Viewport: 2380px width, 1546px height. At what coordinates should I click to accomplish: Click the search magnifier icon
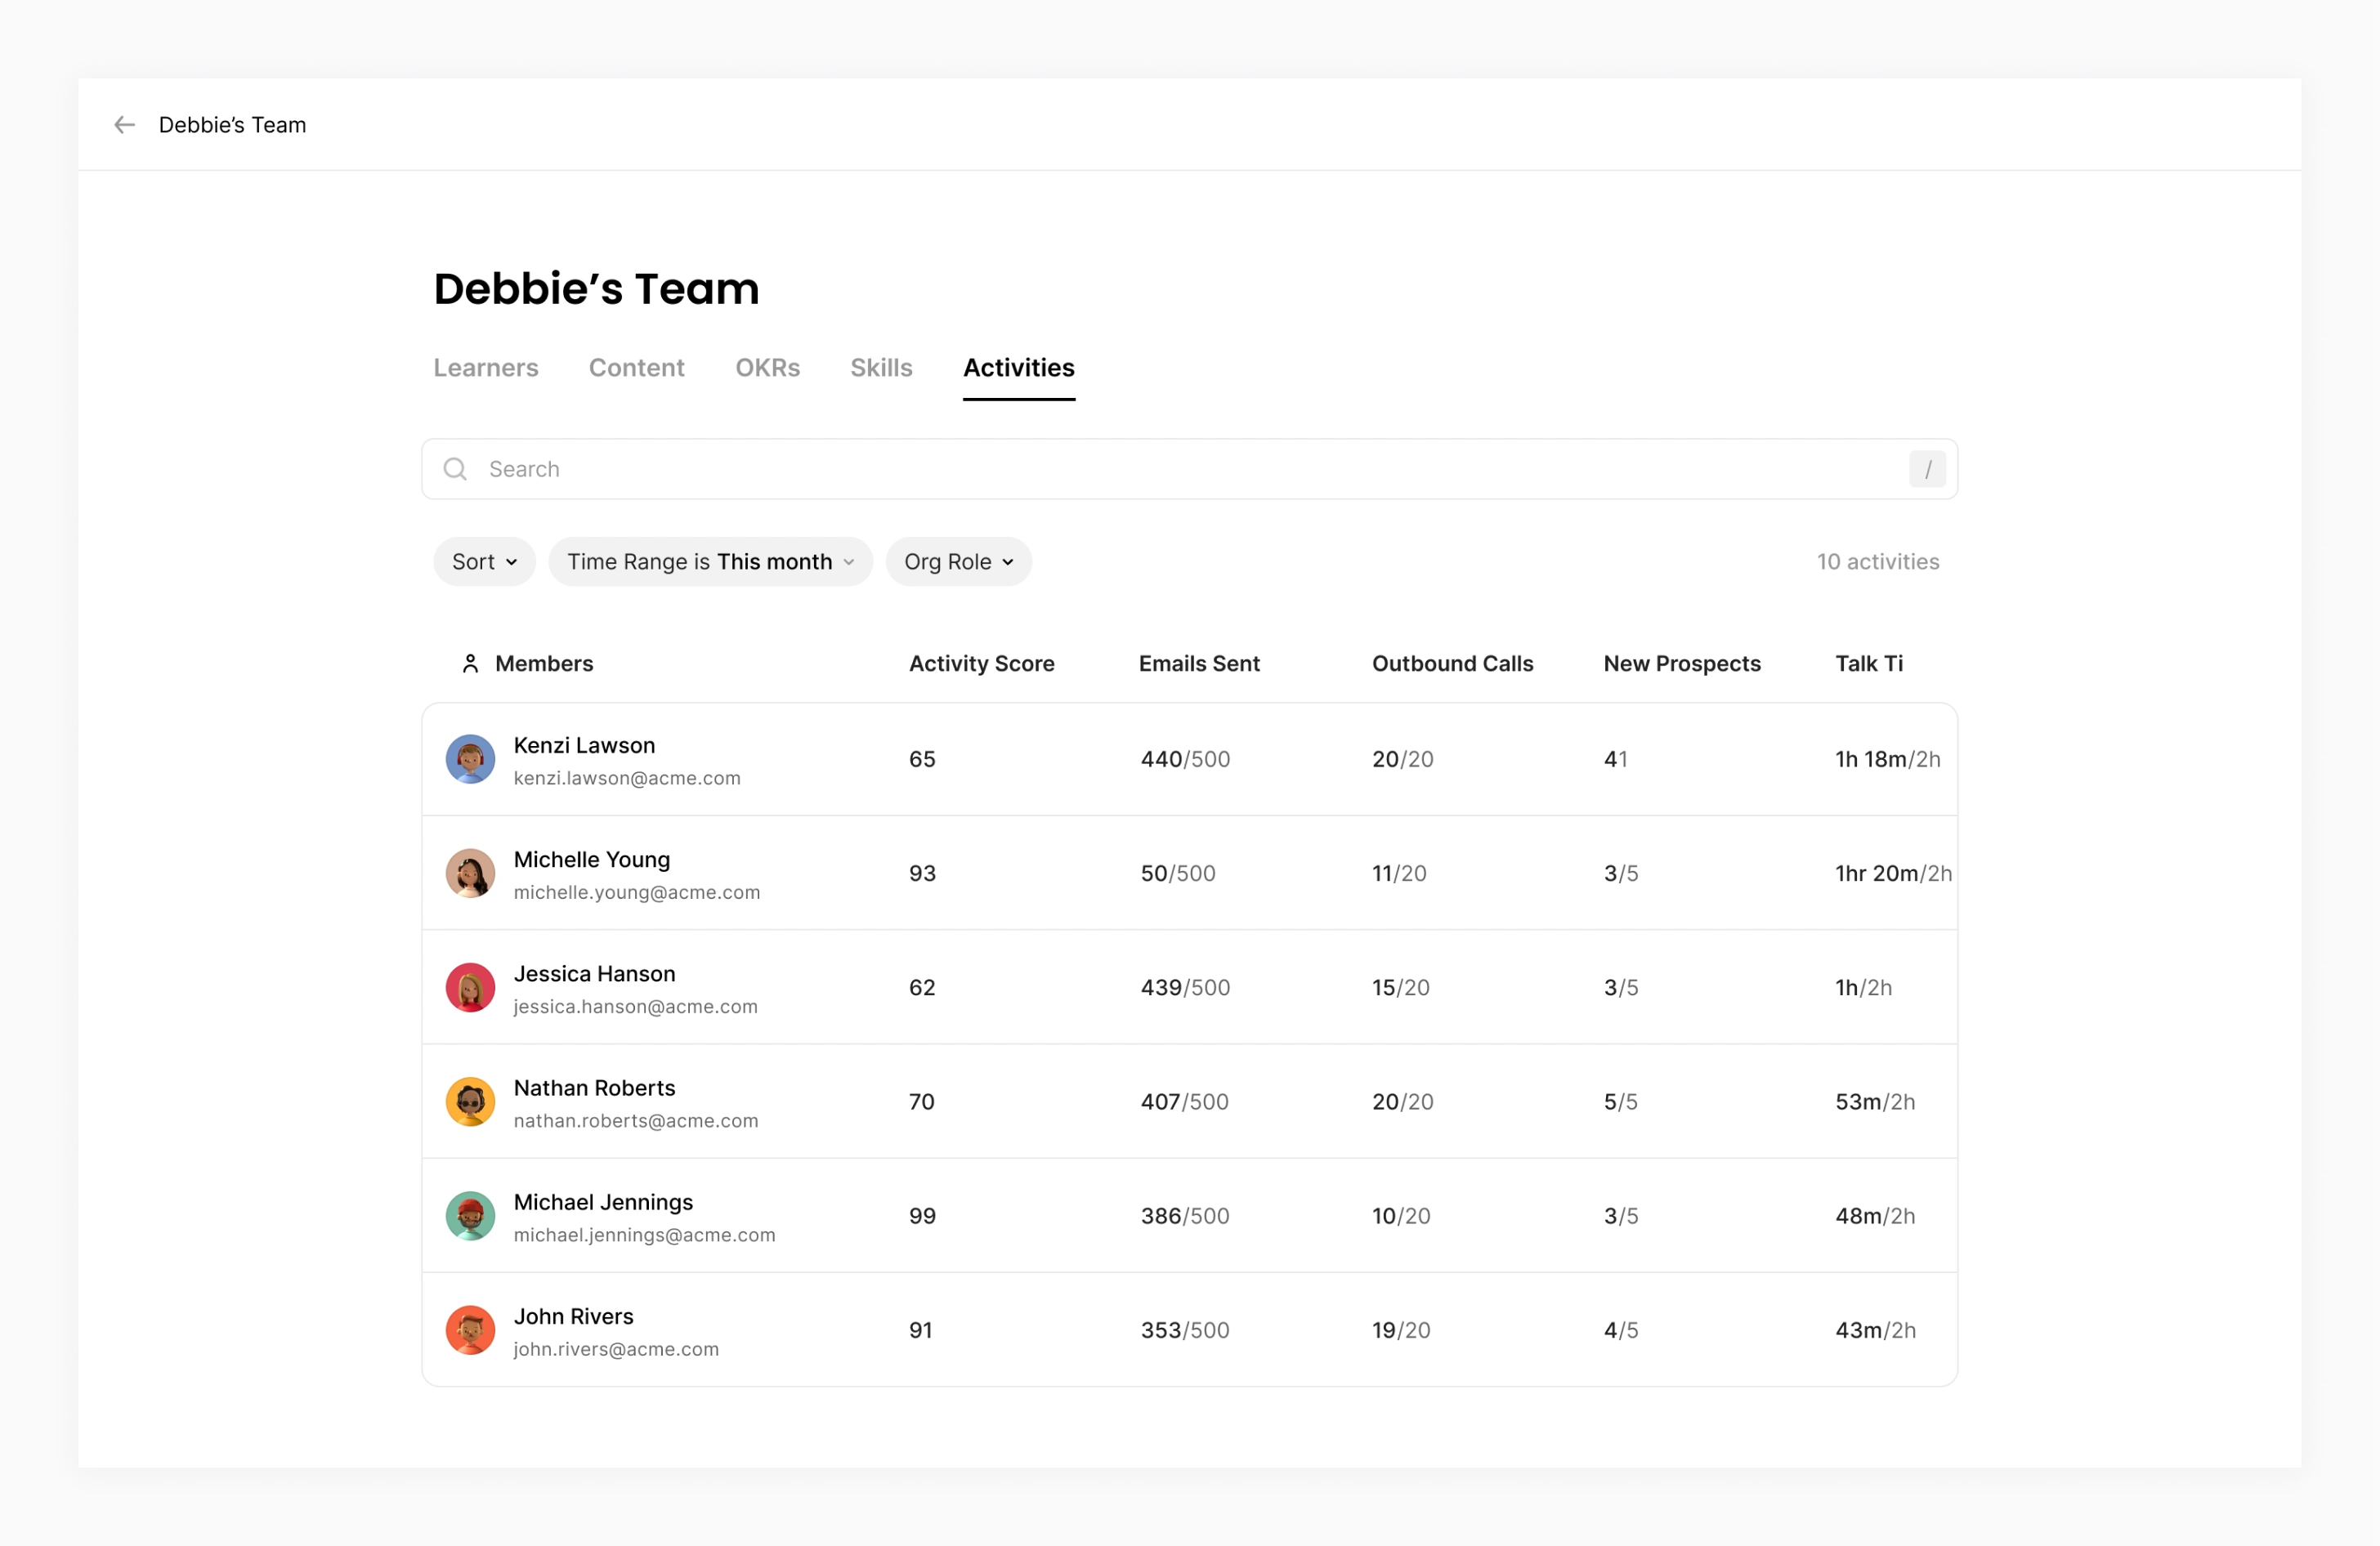(455, 469)
